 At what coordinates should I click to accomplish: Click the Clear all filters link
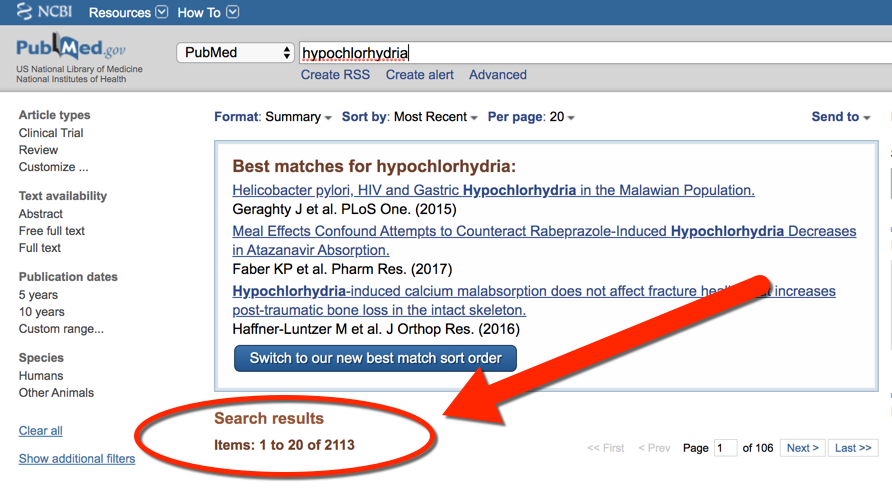[40, 431]
